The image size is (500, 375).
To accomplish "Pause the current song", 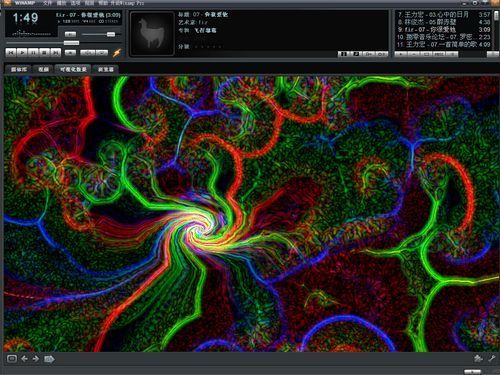I will pos(34,52).
